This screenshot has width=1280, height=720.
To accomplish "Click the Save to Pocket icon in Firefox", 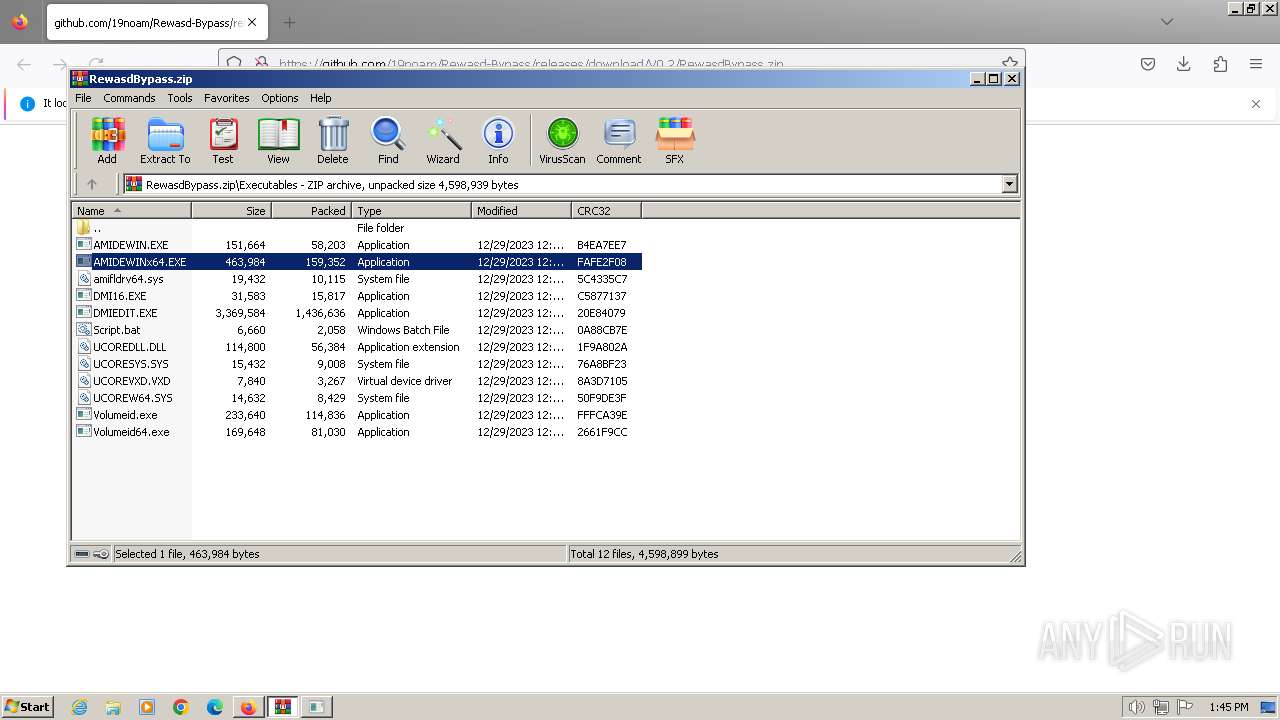I will (1148, 64).
